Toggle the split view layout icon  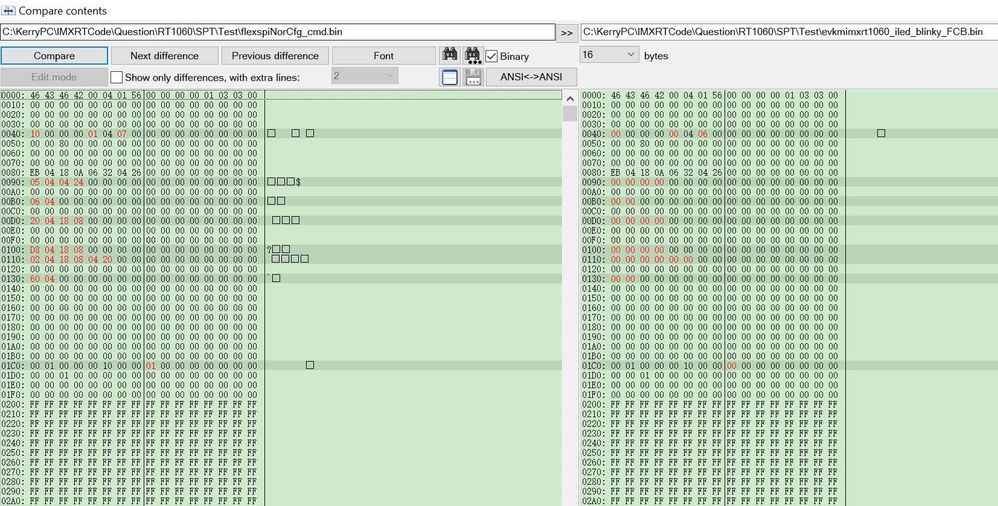coord(449,77)
